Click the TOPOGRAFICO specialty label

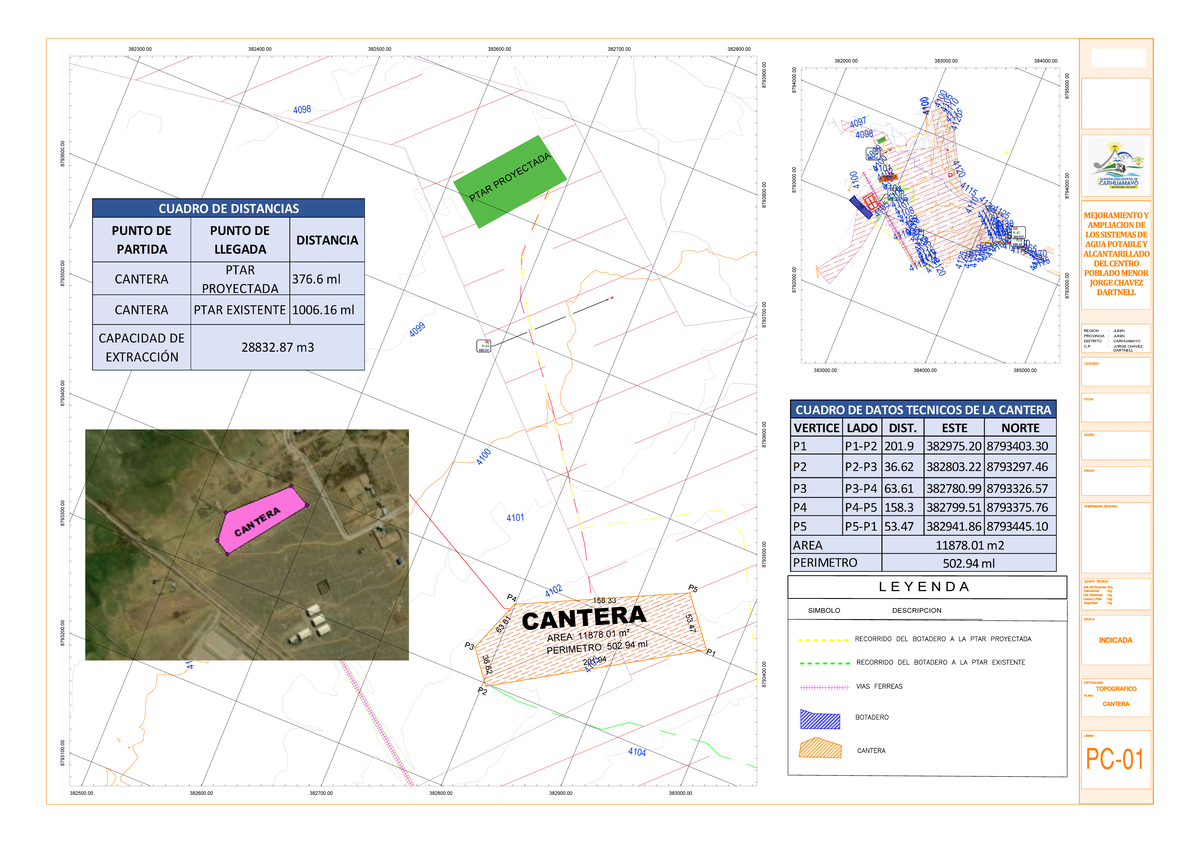click(1116, 689)
